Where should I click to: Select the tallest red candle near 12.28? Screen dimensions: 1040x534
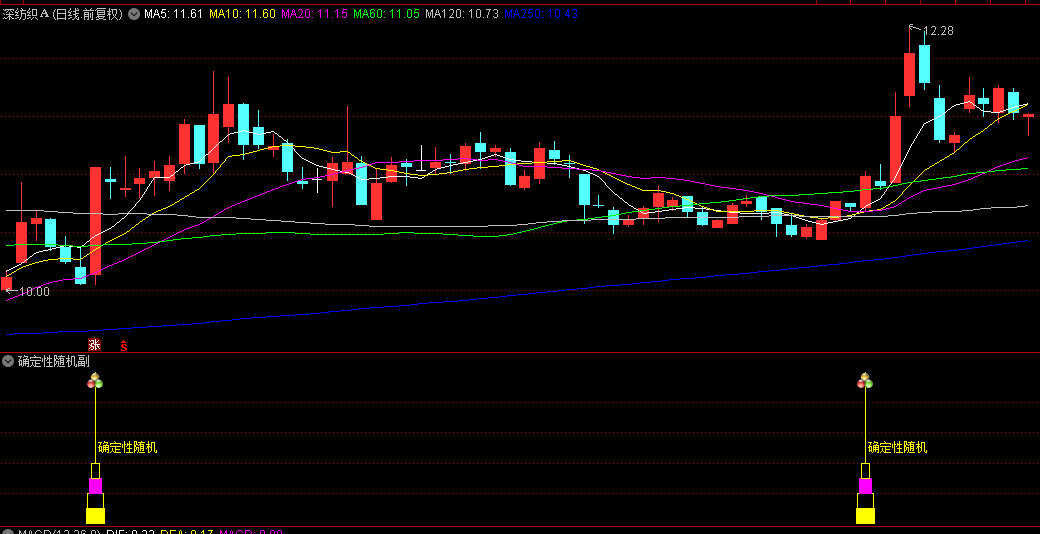[910, 74]
